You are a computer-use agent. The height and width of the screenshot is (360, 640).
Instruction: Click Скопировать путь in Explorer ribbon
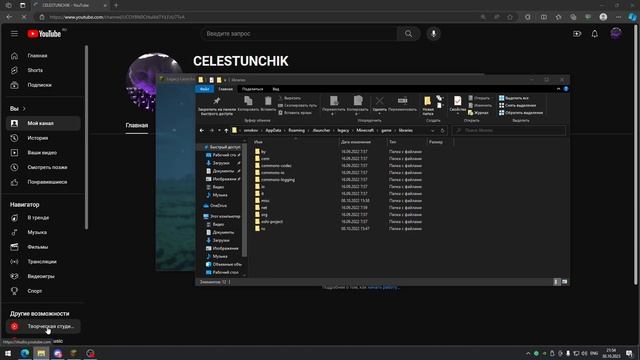[298, 105]
